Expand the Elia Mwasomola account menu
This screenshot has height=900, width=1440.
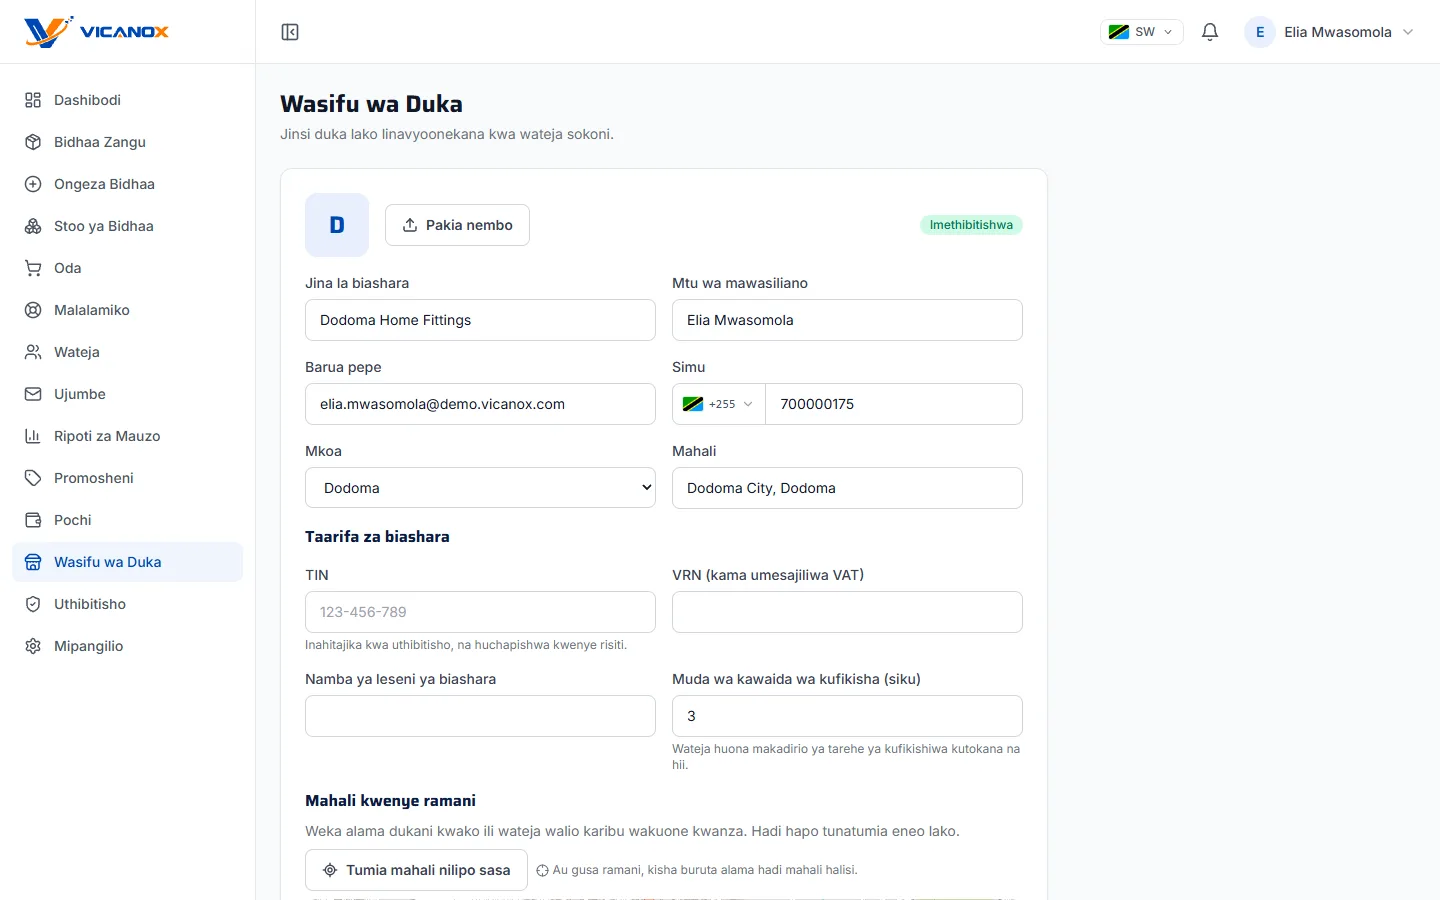(1329, 32)
